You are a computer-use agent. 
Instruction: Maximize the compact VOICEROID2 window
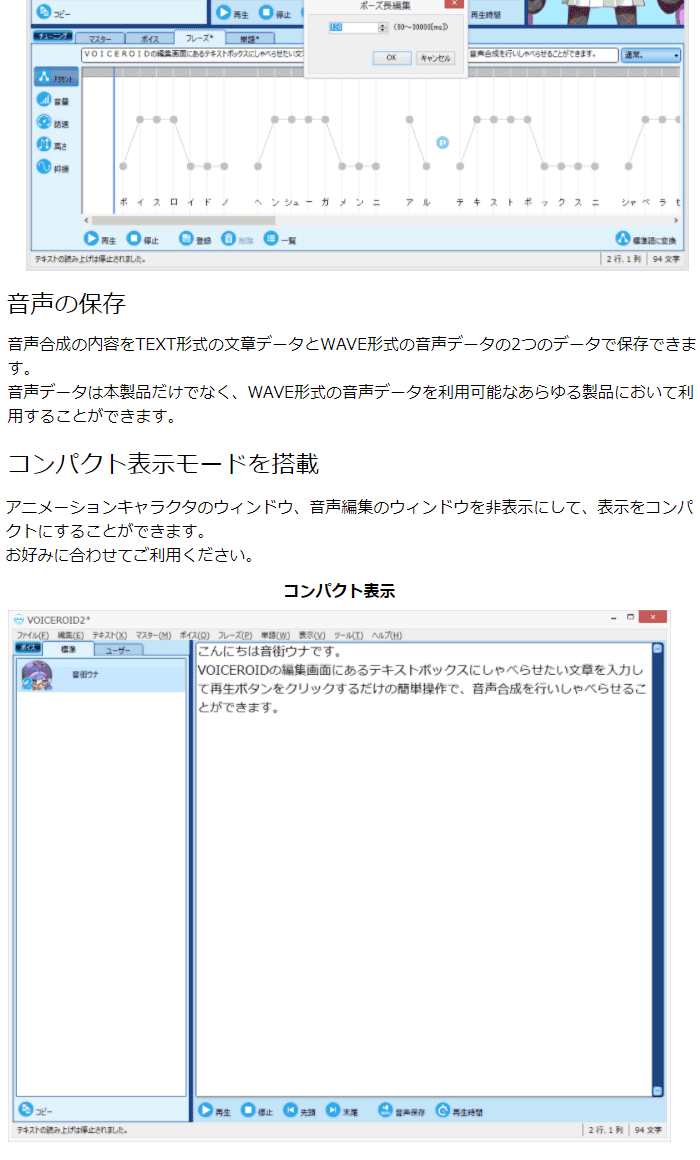click(x=630, y=617)
